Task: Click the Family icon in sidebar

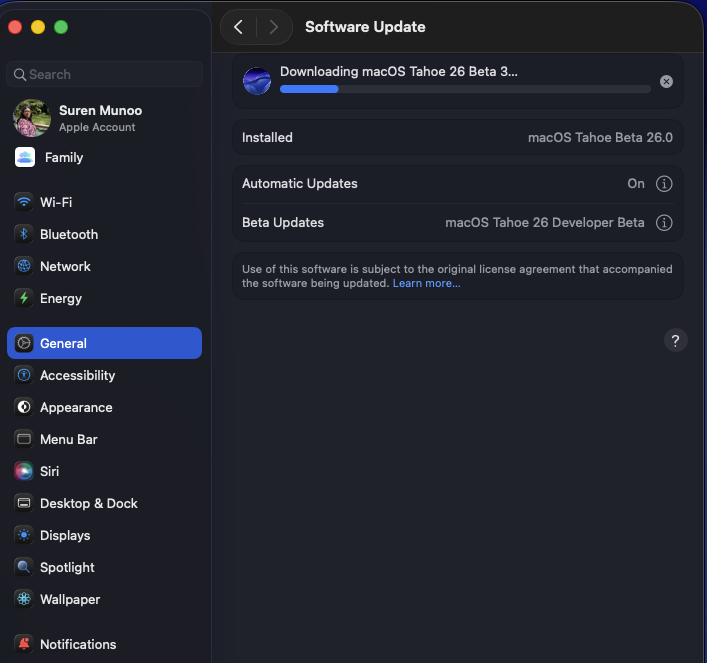Action: tap(25, 157)
